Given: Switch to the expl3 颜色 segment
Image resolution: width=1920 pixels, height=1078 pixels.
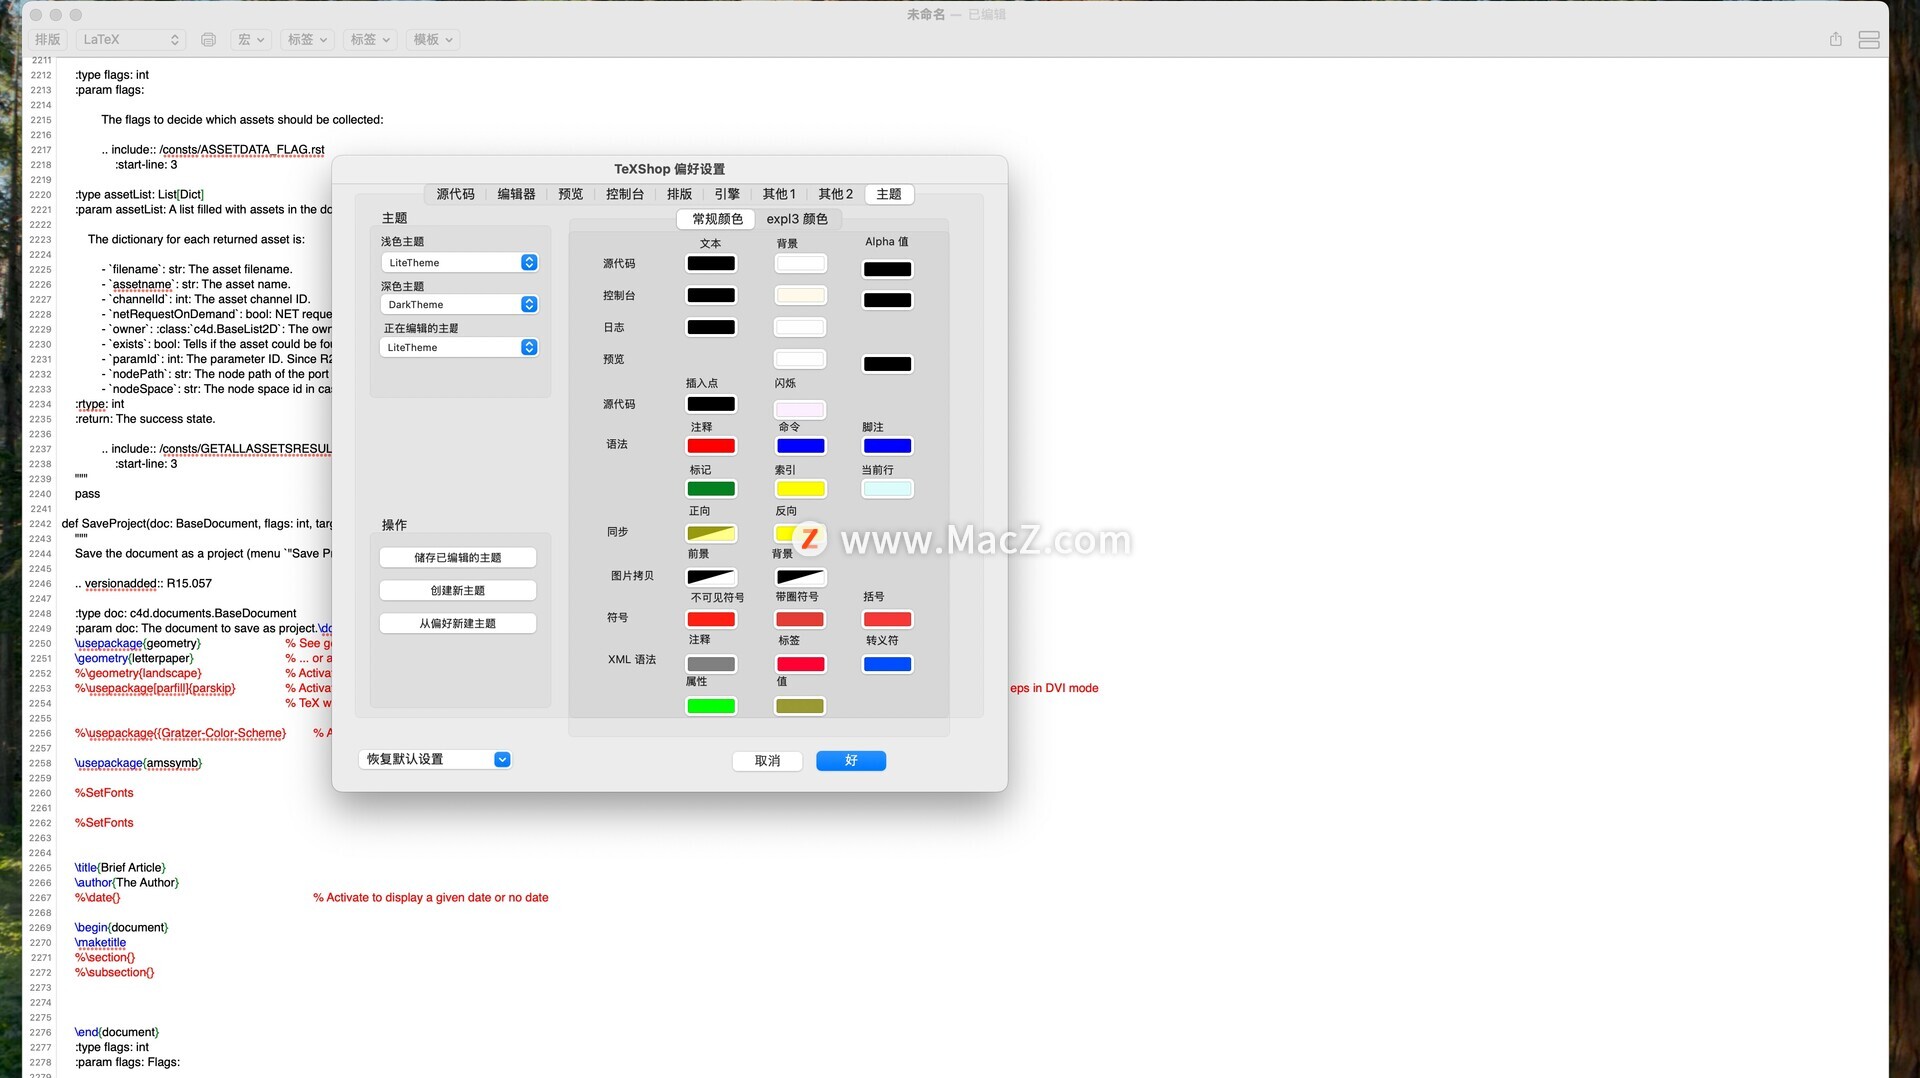Looking at the screenshot, I should tap(797, 219).
